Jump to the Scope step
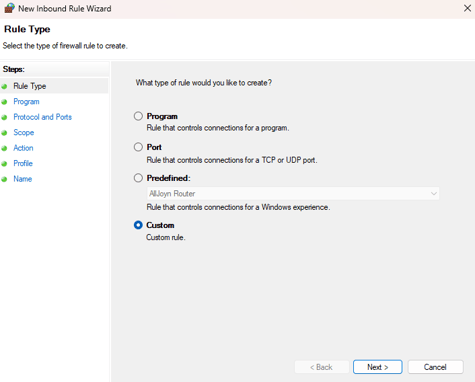This screenshot has width=475, height=382. [24, 132]
